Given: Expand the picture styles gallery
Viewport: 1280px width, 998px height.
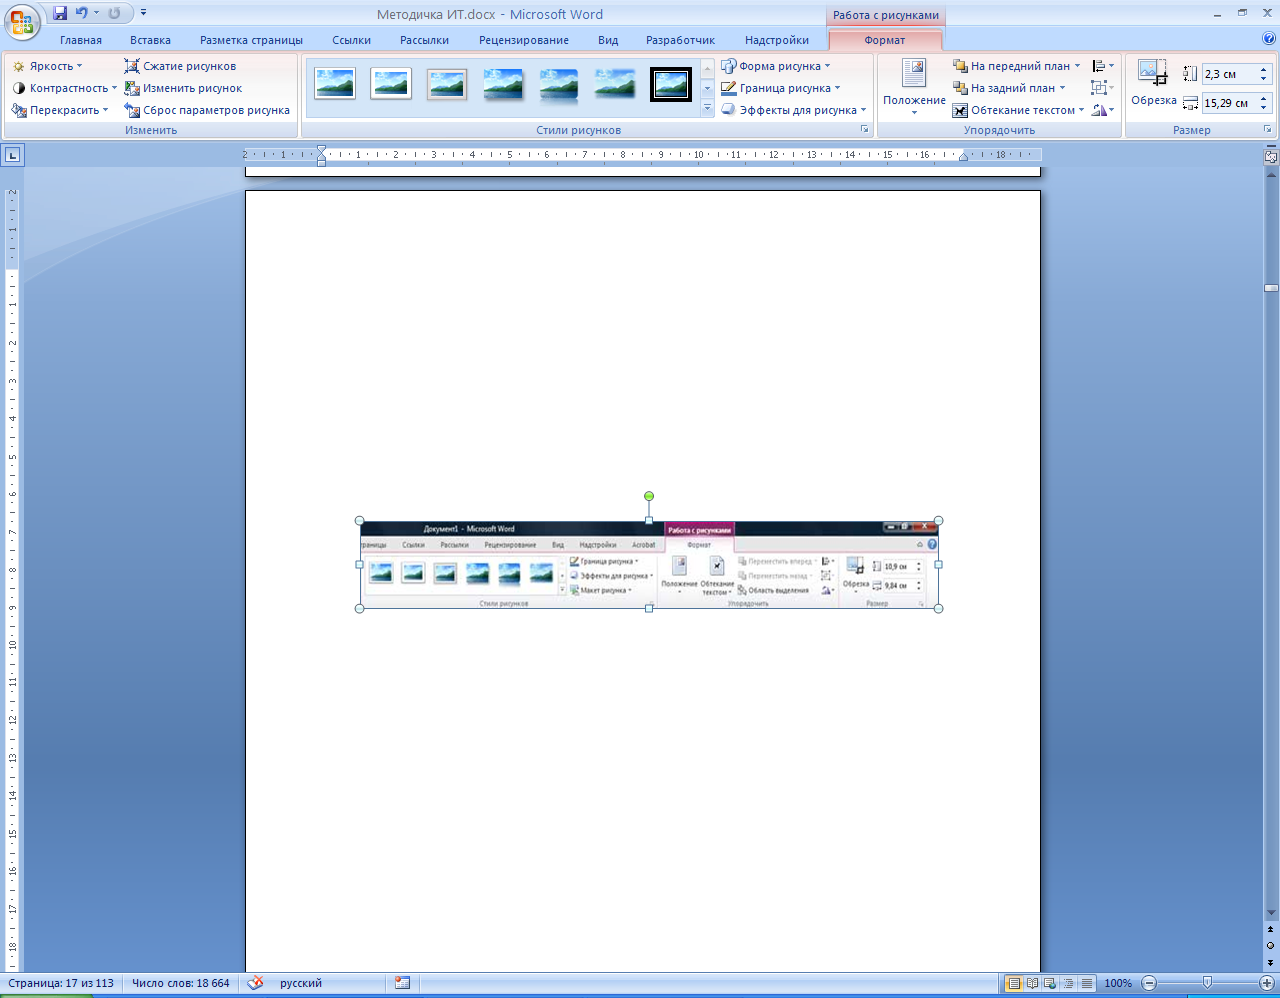Looking at the screenshot, I should (x=708, y=109).
